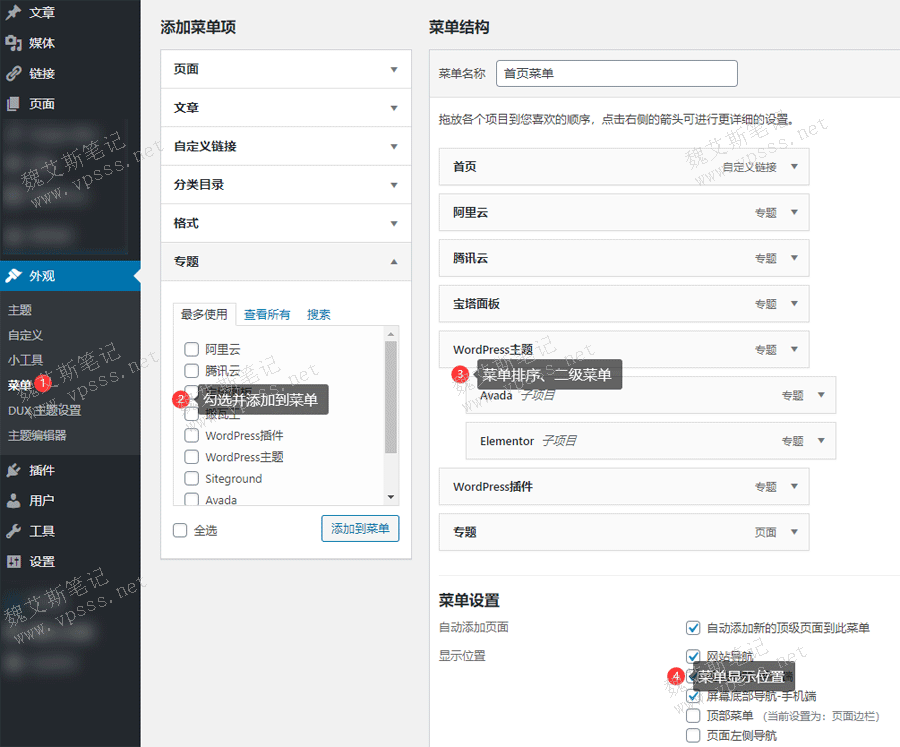Open the 媒体 media library icon
Viewport: 900px width, 747px height.
14,43
